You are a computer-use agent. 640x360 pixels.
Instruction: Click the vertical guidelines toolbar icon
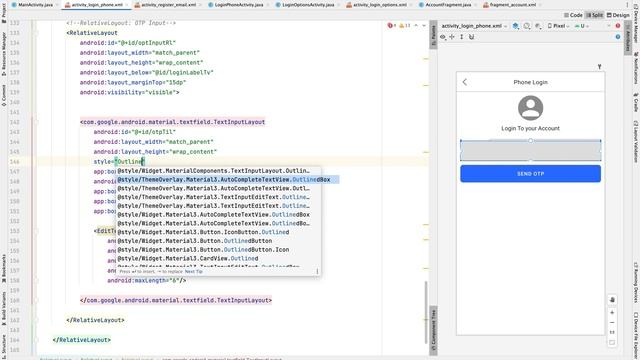462,37
